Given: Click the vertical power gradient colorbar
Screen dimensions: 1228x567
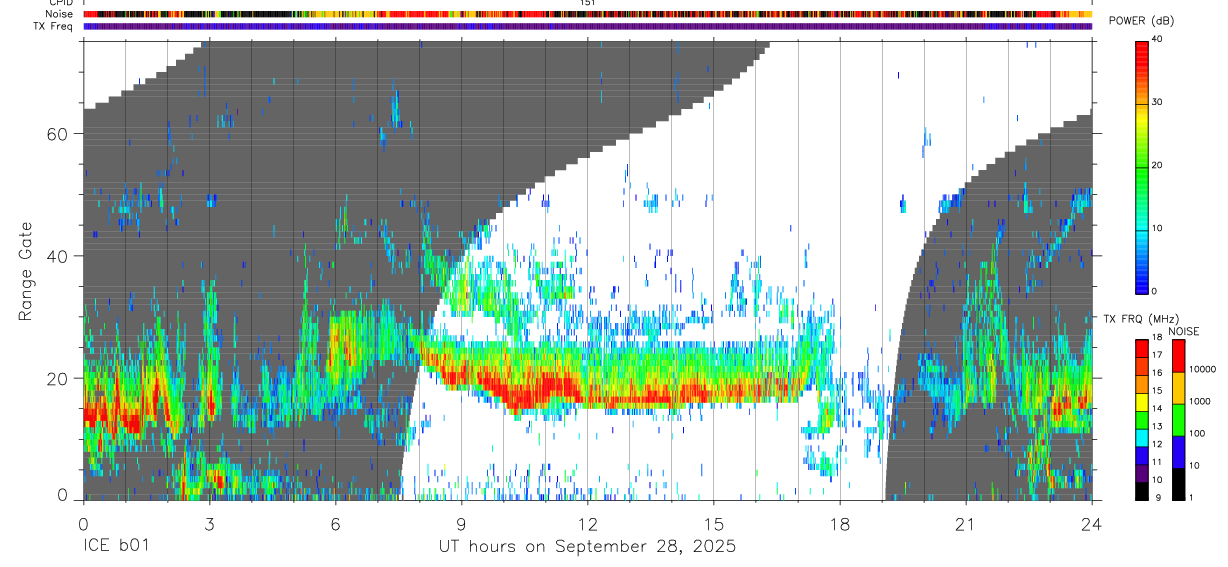Looking at the screenshot, I should coord(1142,166).
